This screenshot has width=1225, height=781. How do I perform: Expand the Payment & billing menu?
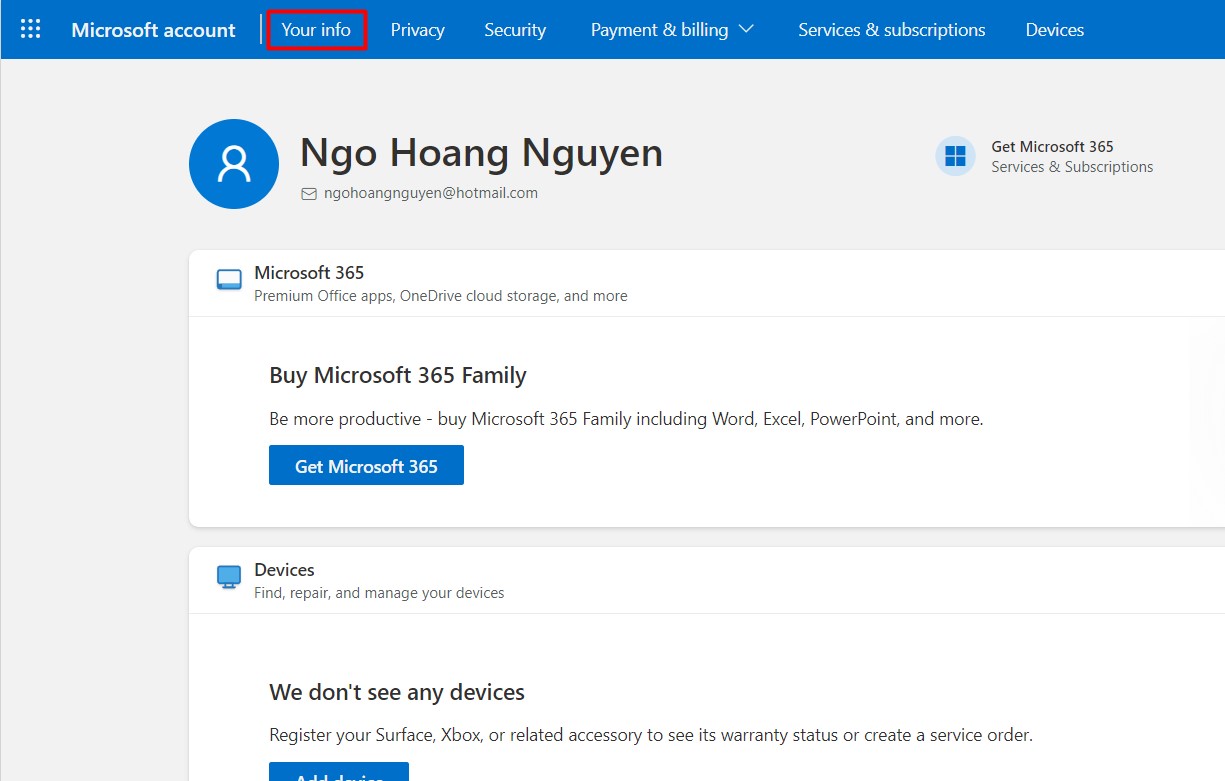click(672, 30)
